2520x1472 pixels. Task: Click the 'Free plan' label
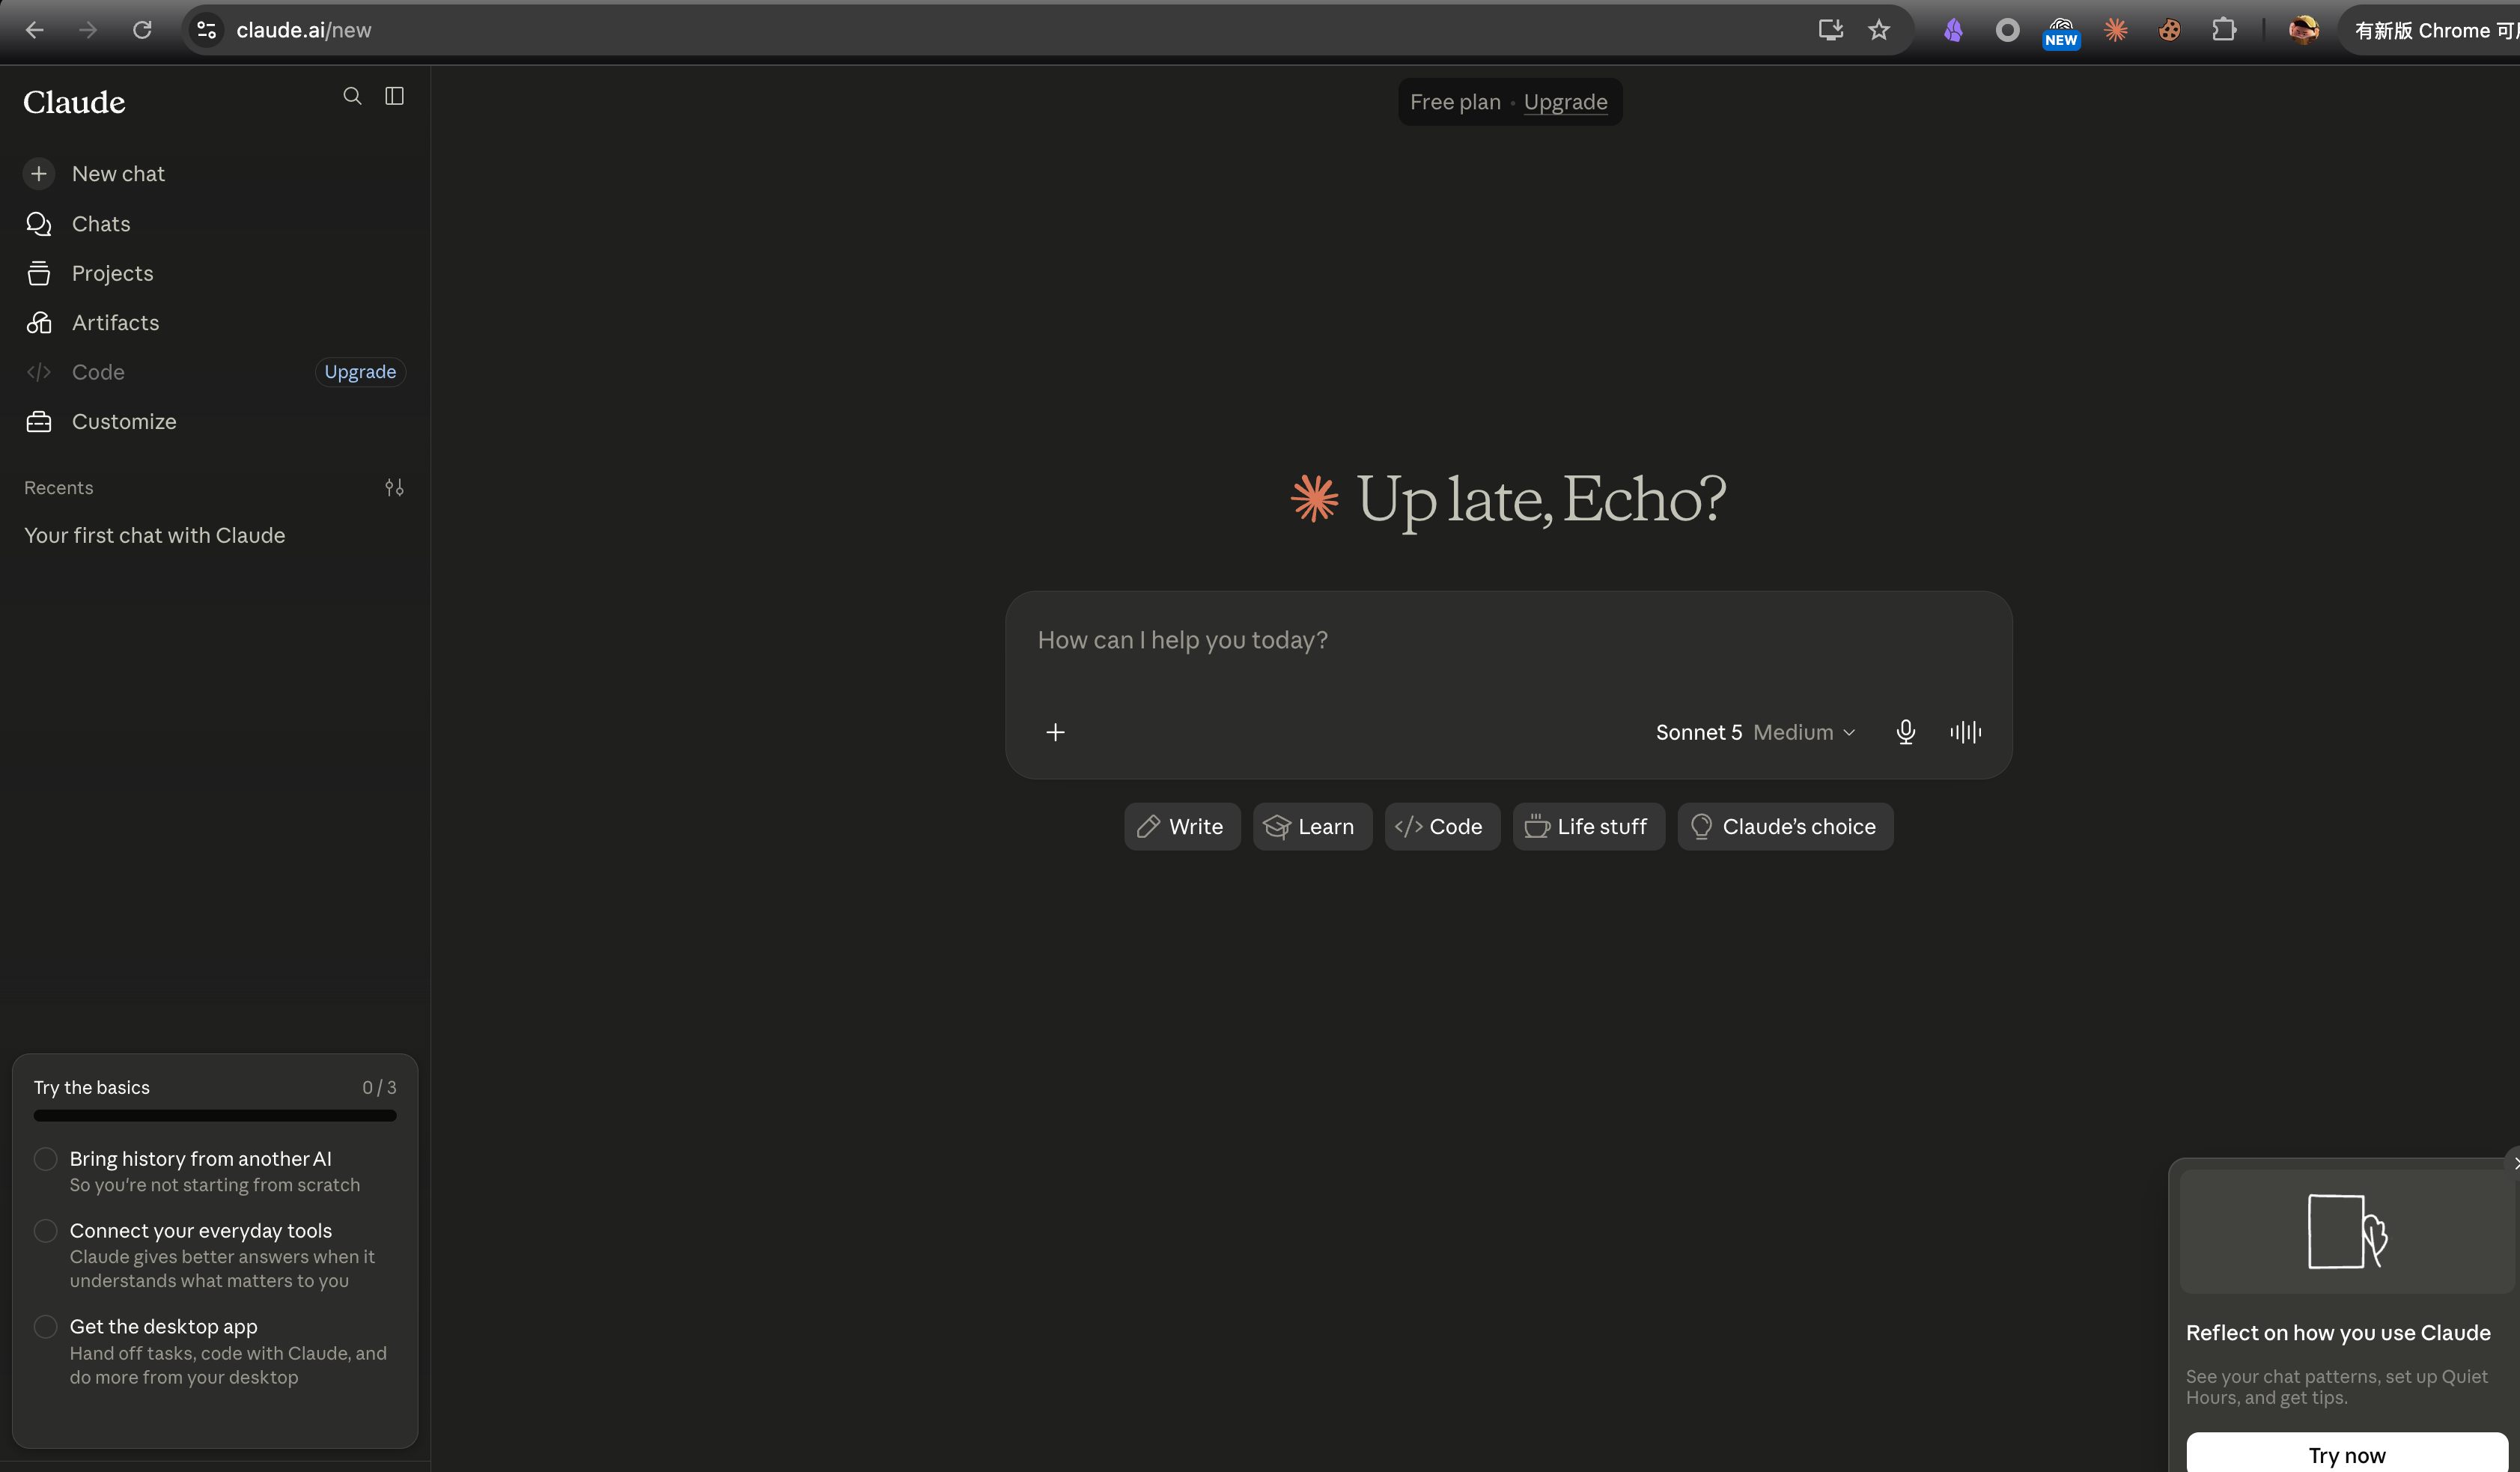tap(1455, 102)
